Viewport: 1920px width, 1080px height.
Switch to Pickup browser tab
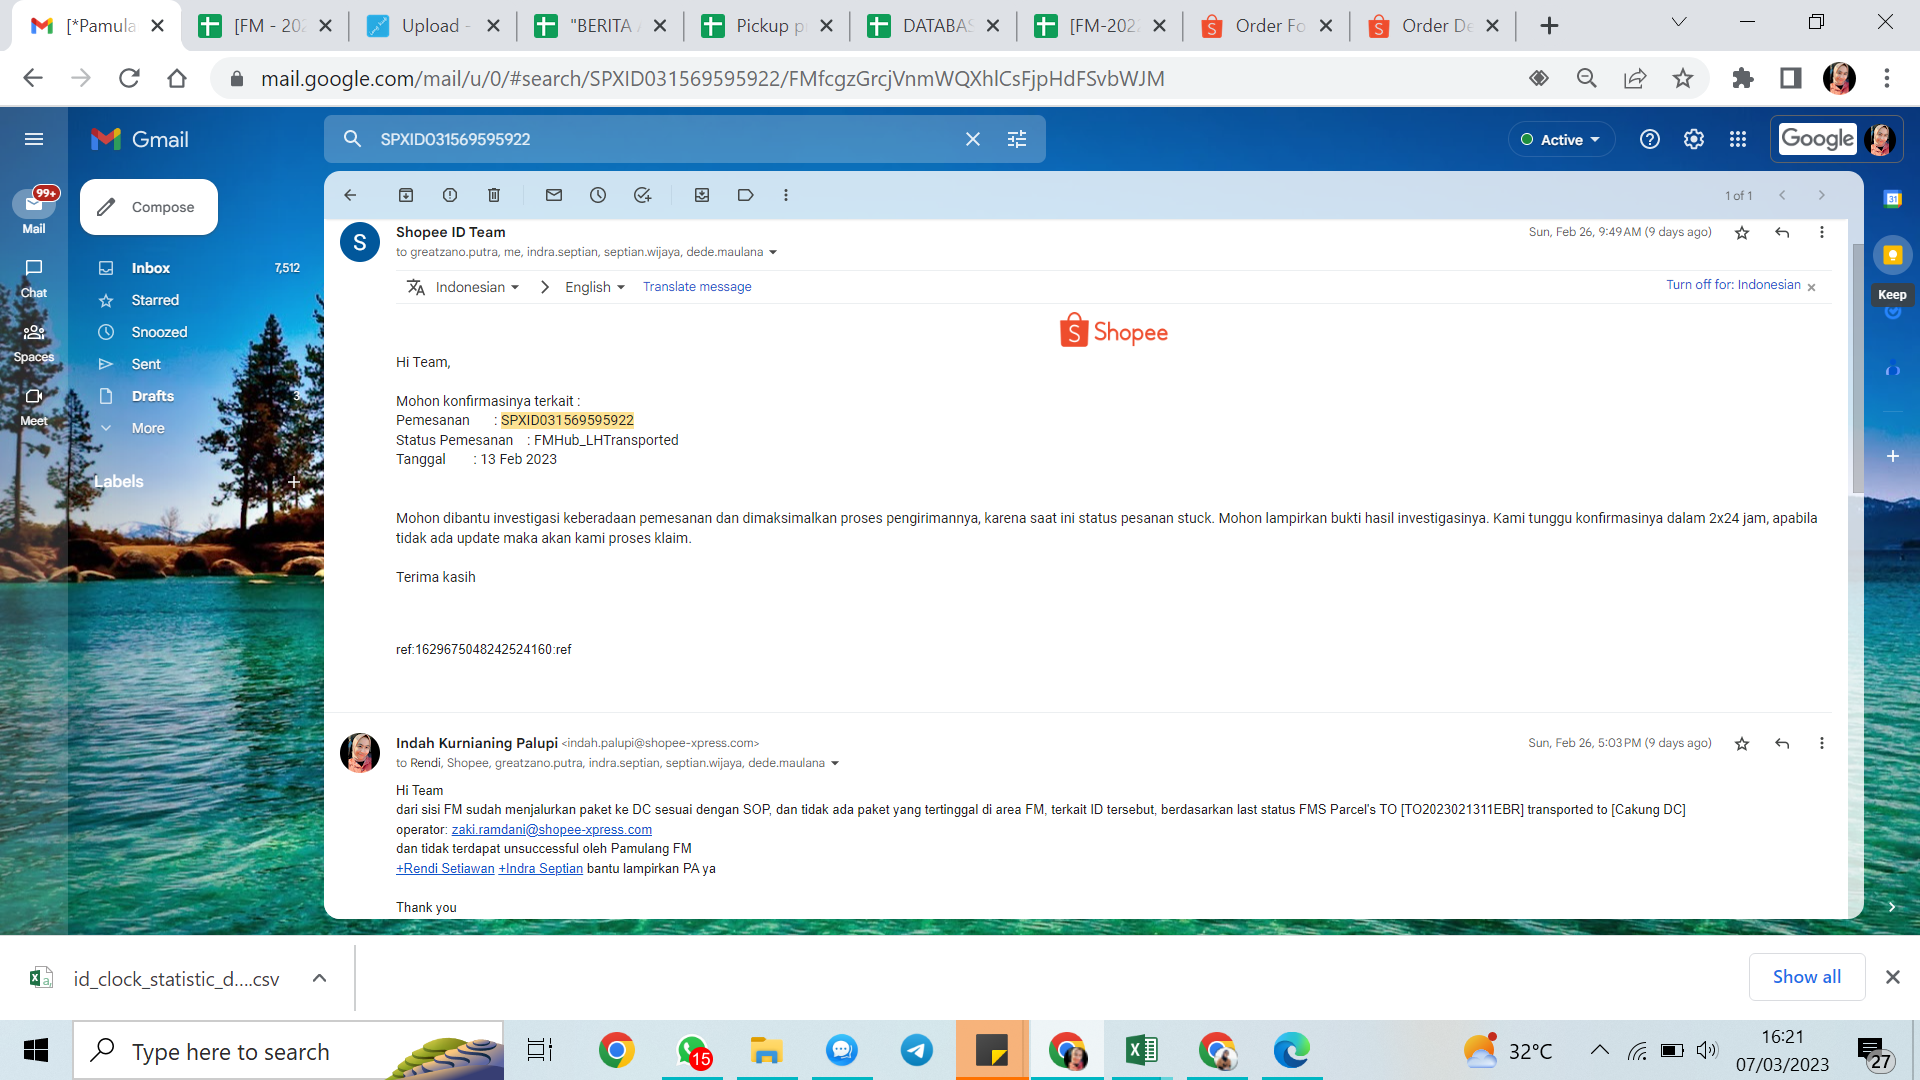pos(766,26)
